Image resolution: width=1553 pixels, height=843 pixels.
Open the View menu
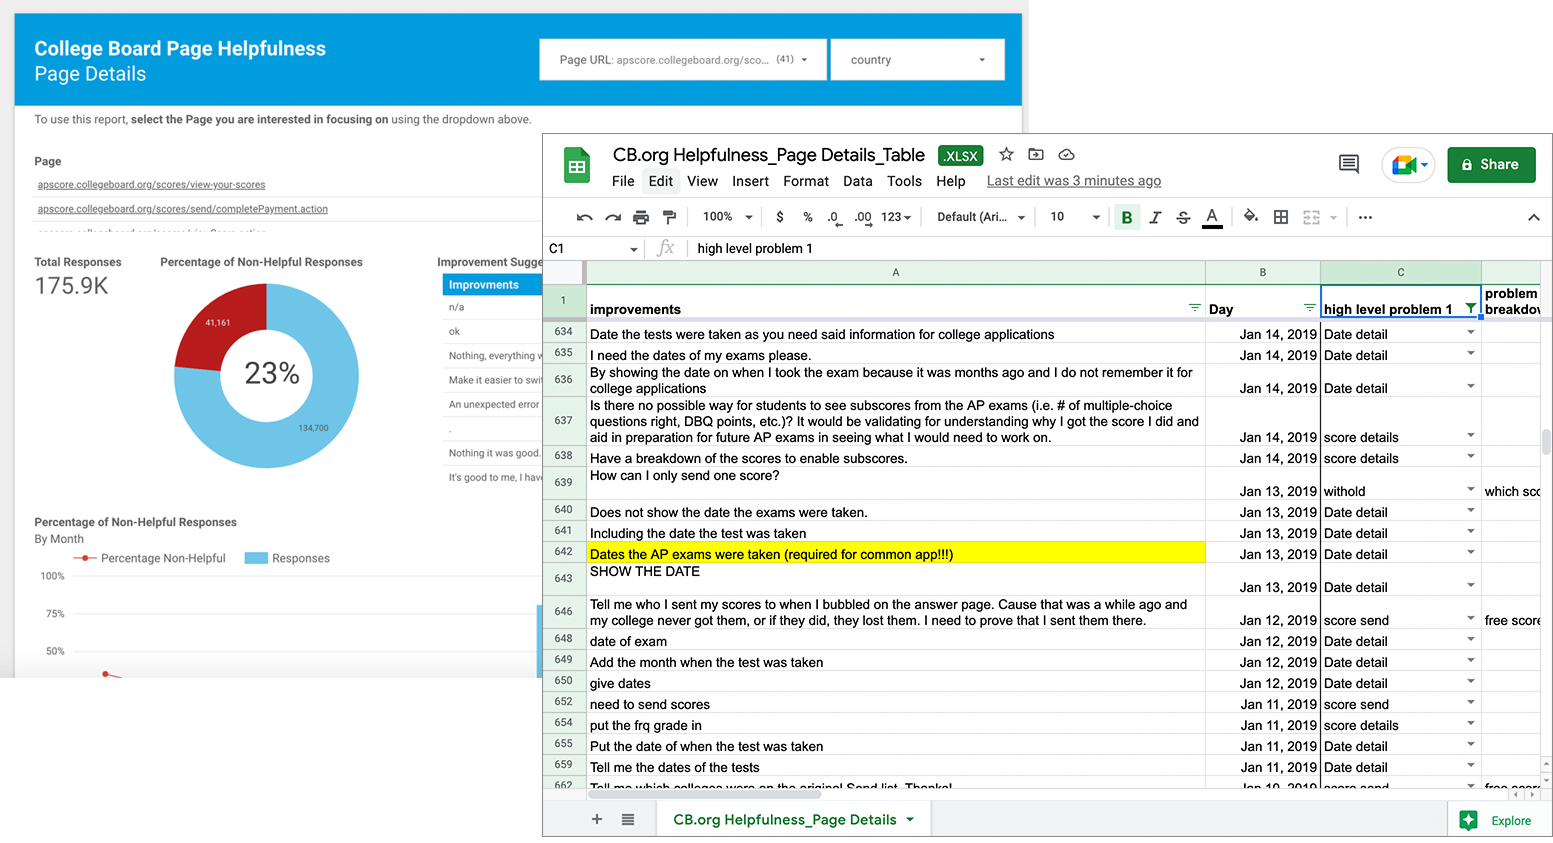[x=702, y=181]
